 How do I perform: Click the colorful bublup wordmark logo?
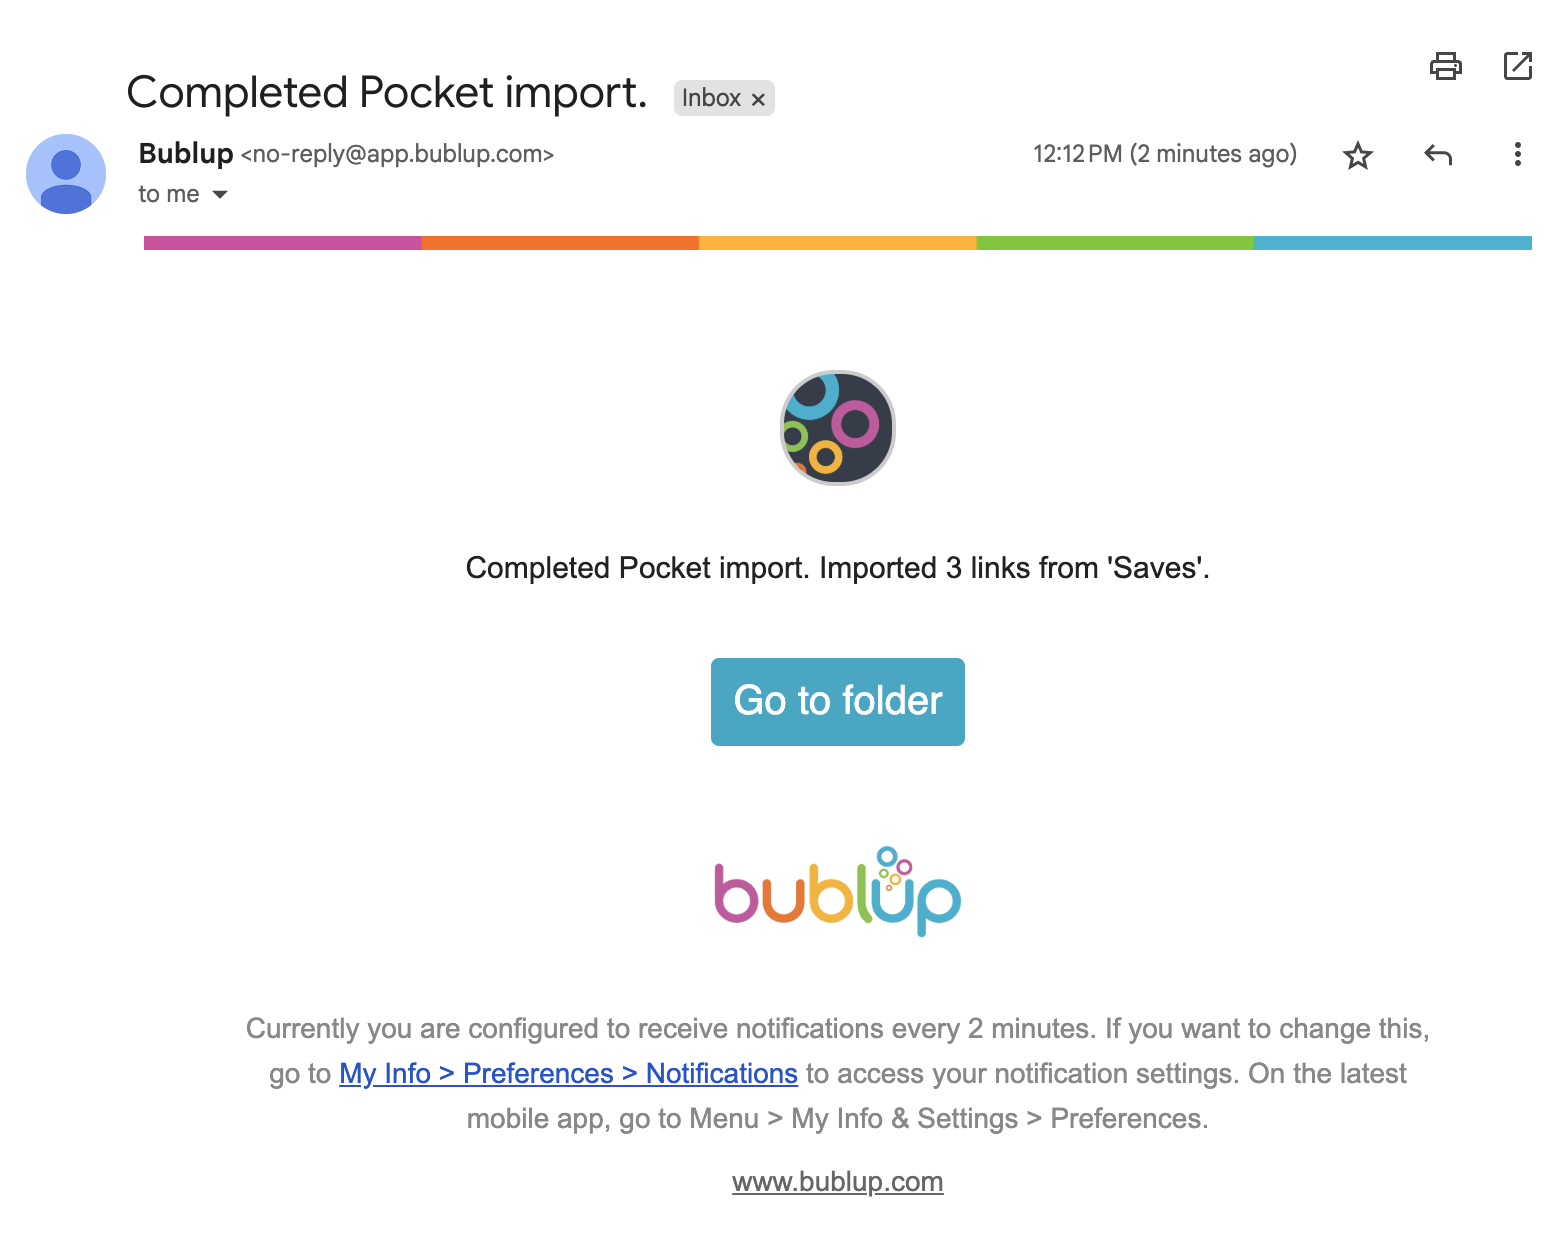pyautogui.click(x=837, y=891)
